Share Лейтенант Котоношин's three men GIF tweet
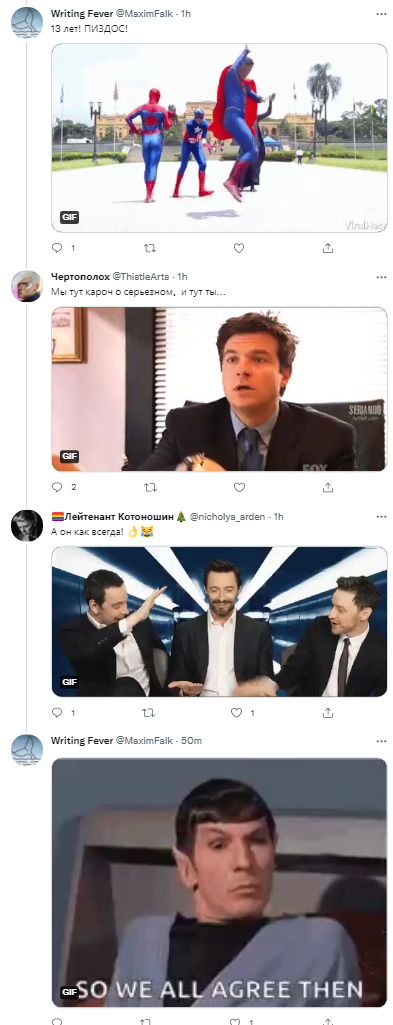This screenshot has height=1025, width=393. [x=328, y=713]
